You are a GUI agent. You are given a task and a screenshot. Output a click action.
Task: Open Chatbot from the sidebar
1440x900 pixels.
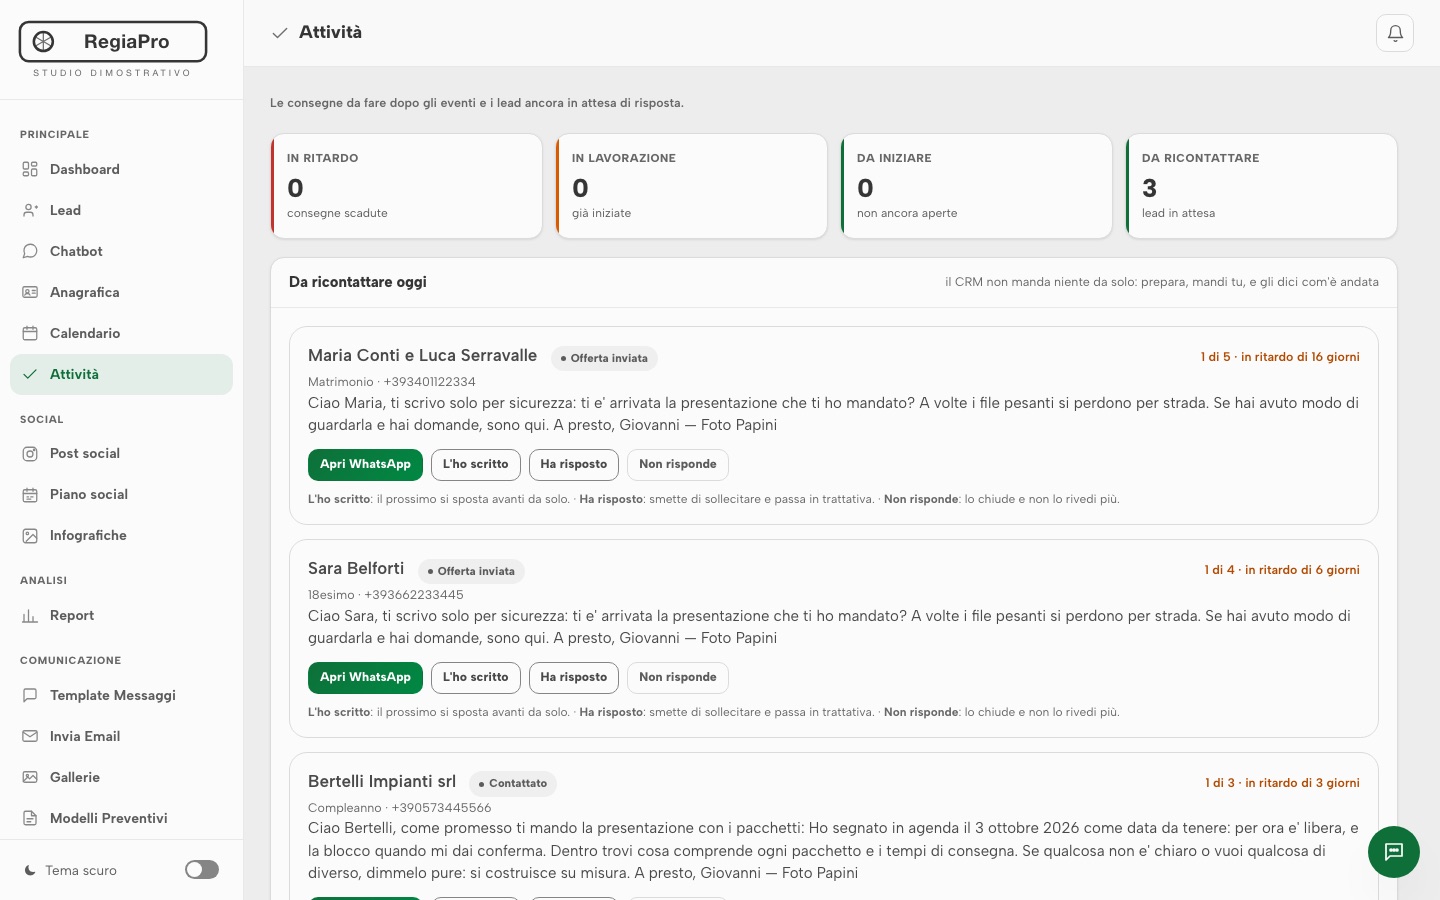point(121,251)
